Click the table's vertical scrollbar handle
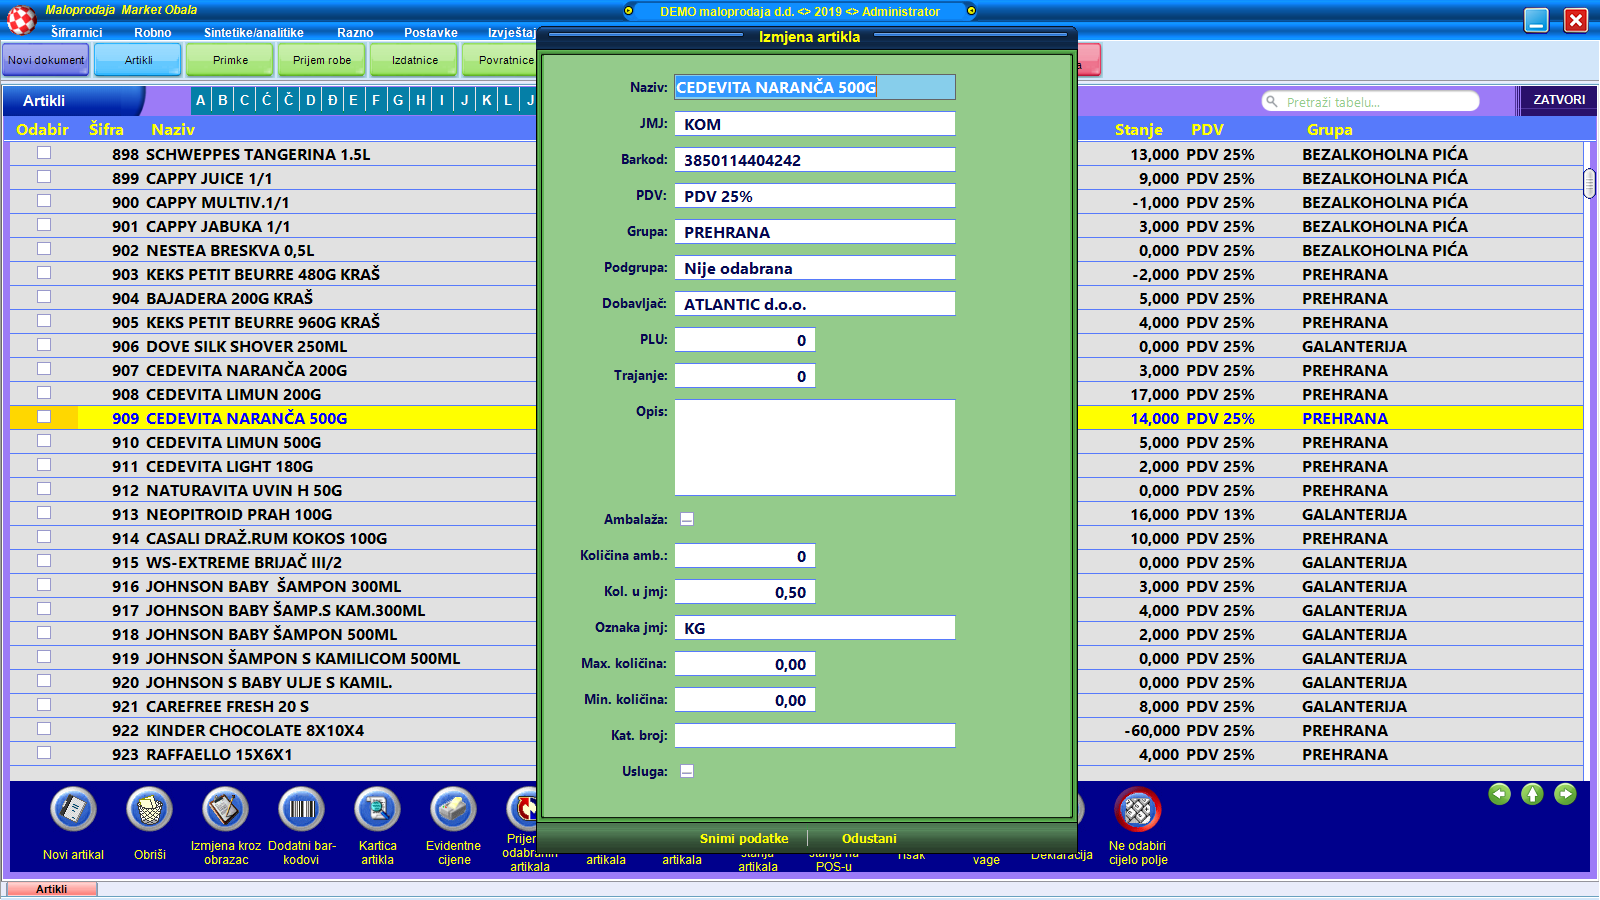The width and height of the screenshot is (1600, 900). [1589, 183]
